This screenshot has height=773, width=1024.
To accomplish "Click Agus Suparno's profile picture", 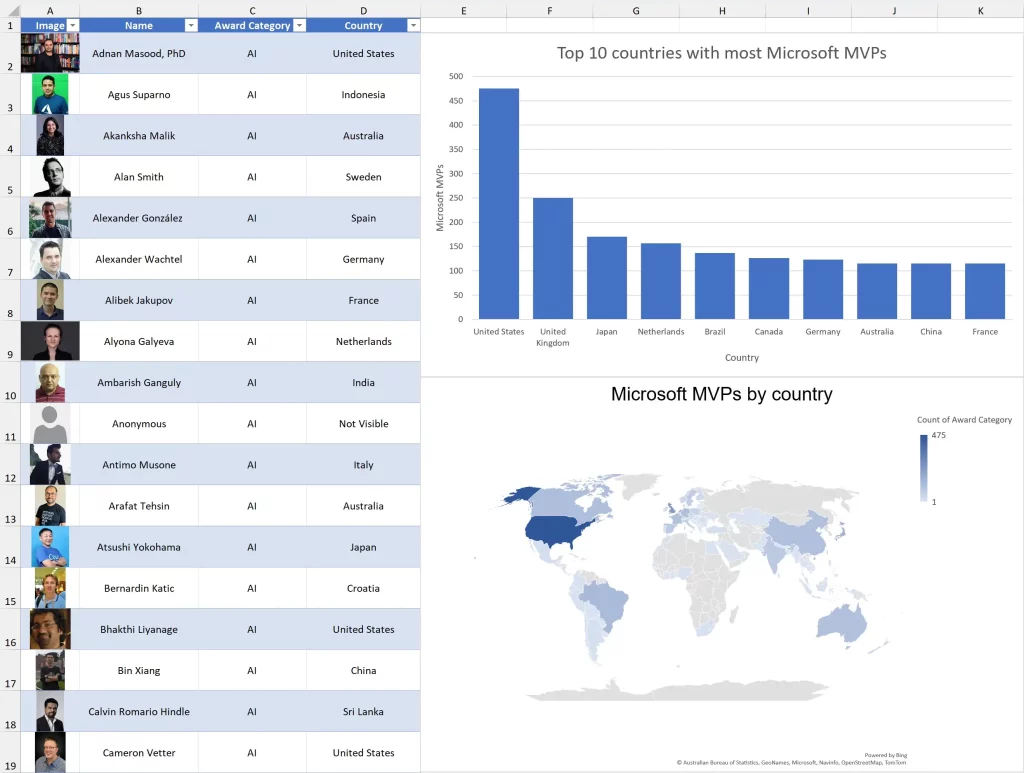I will (x=49, y=94).
